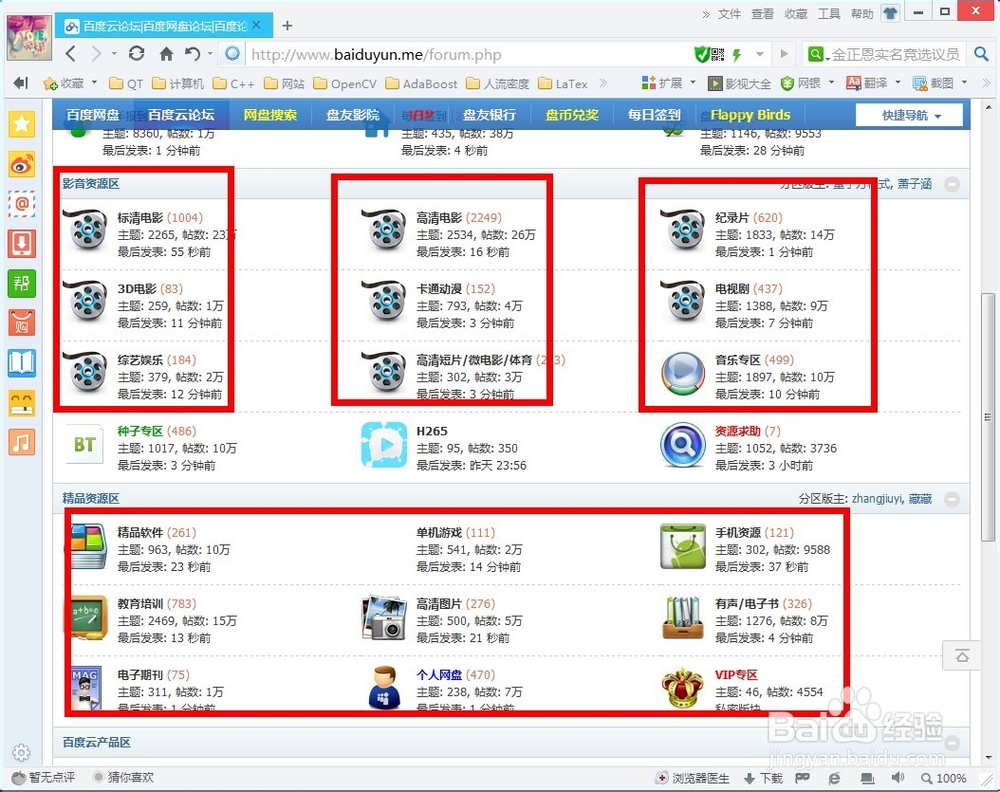Click the 浏览器医生 status bar button
The height and width of the screenshot is (792, 1000).
(x=693, y=778)
